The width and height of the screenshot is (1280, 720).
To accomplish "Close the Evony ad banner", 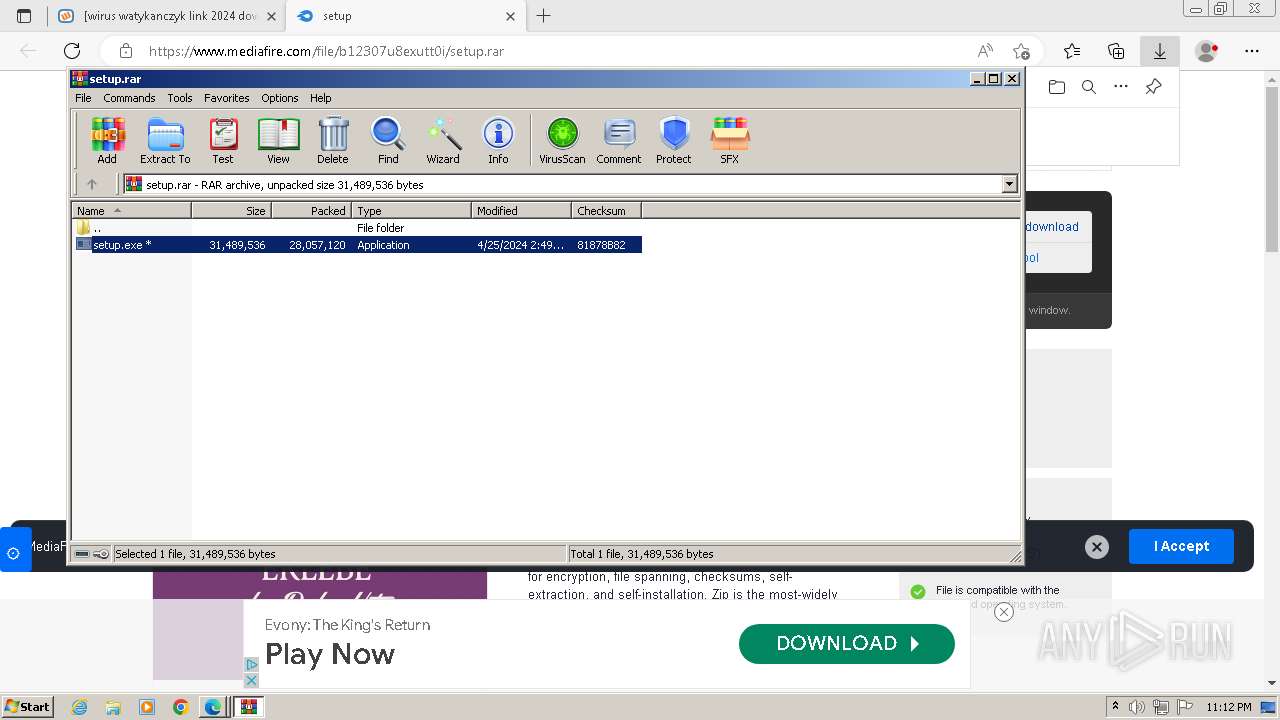I will tap(1004, 612).
